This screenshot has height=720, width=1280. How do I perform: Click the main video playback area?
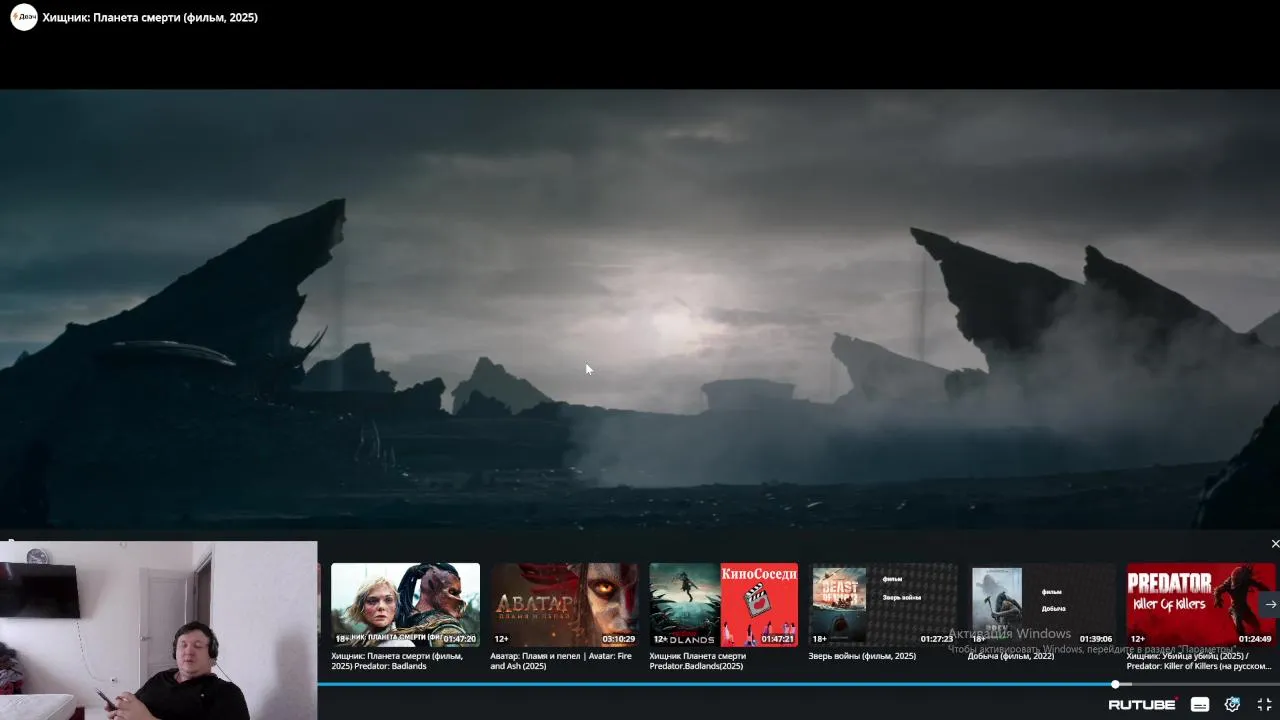click(x=640, y=308)
